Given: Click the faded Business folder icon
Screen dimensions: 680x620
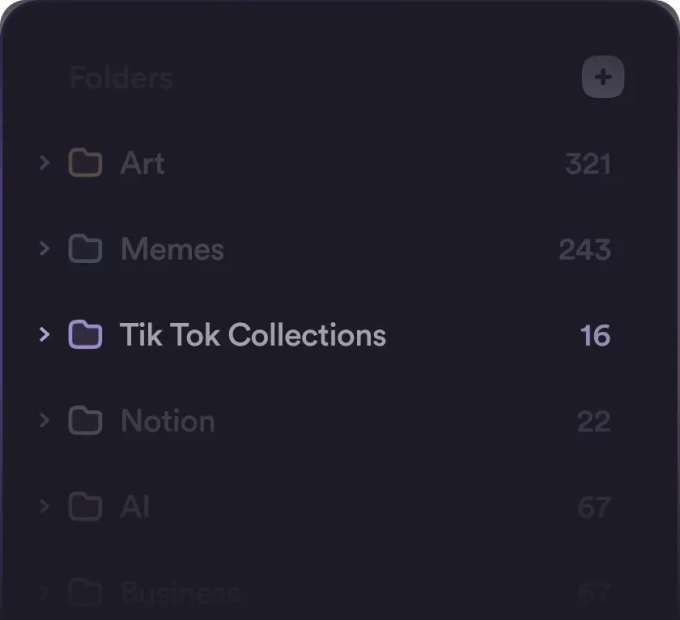Looking at the screenshot, I should tap(85, 592).
